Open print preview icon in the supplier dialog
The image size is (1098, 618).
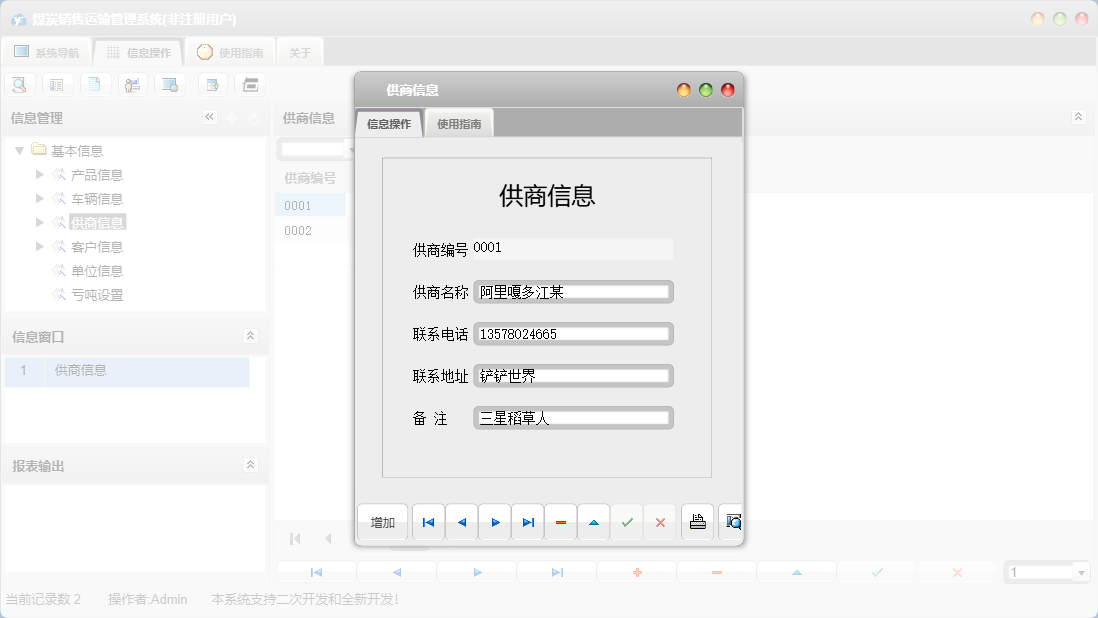(x=731, y=521)
